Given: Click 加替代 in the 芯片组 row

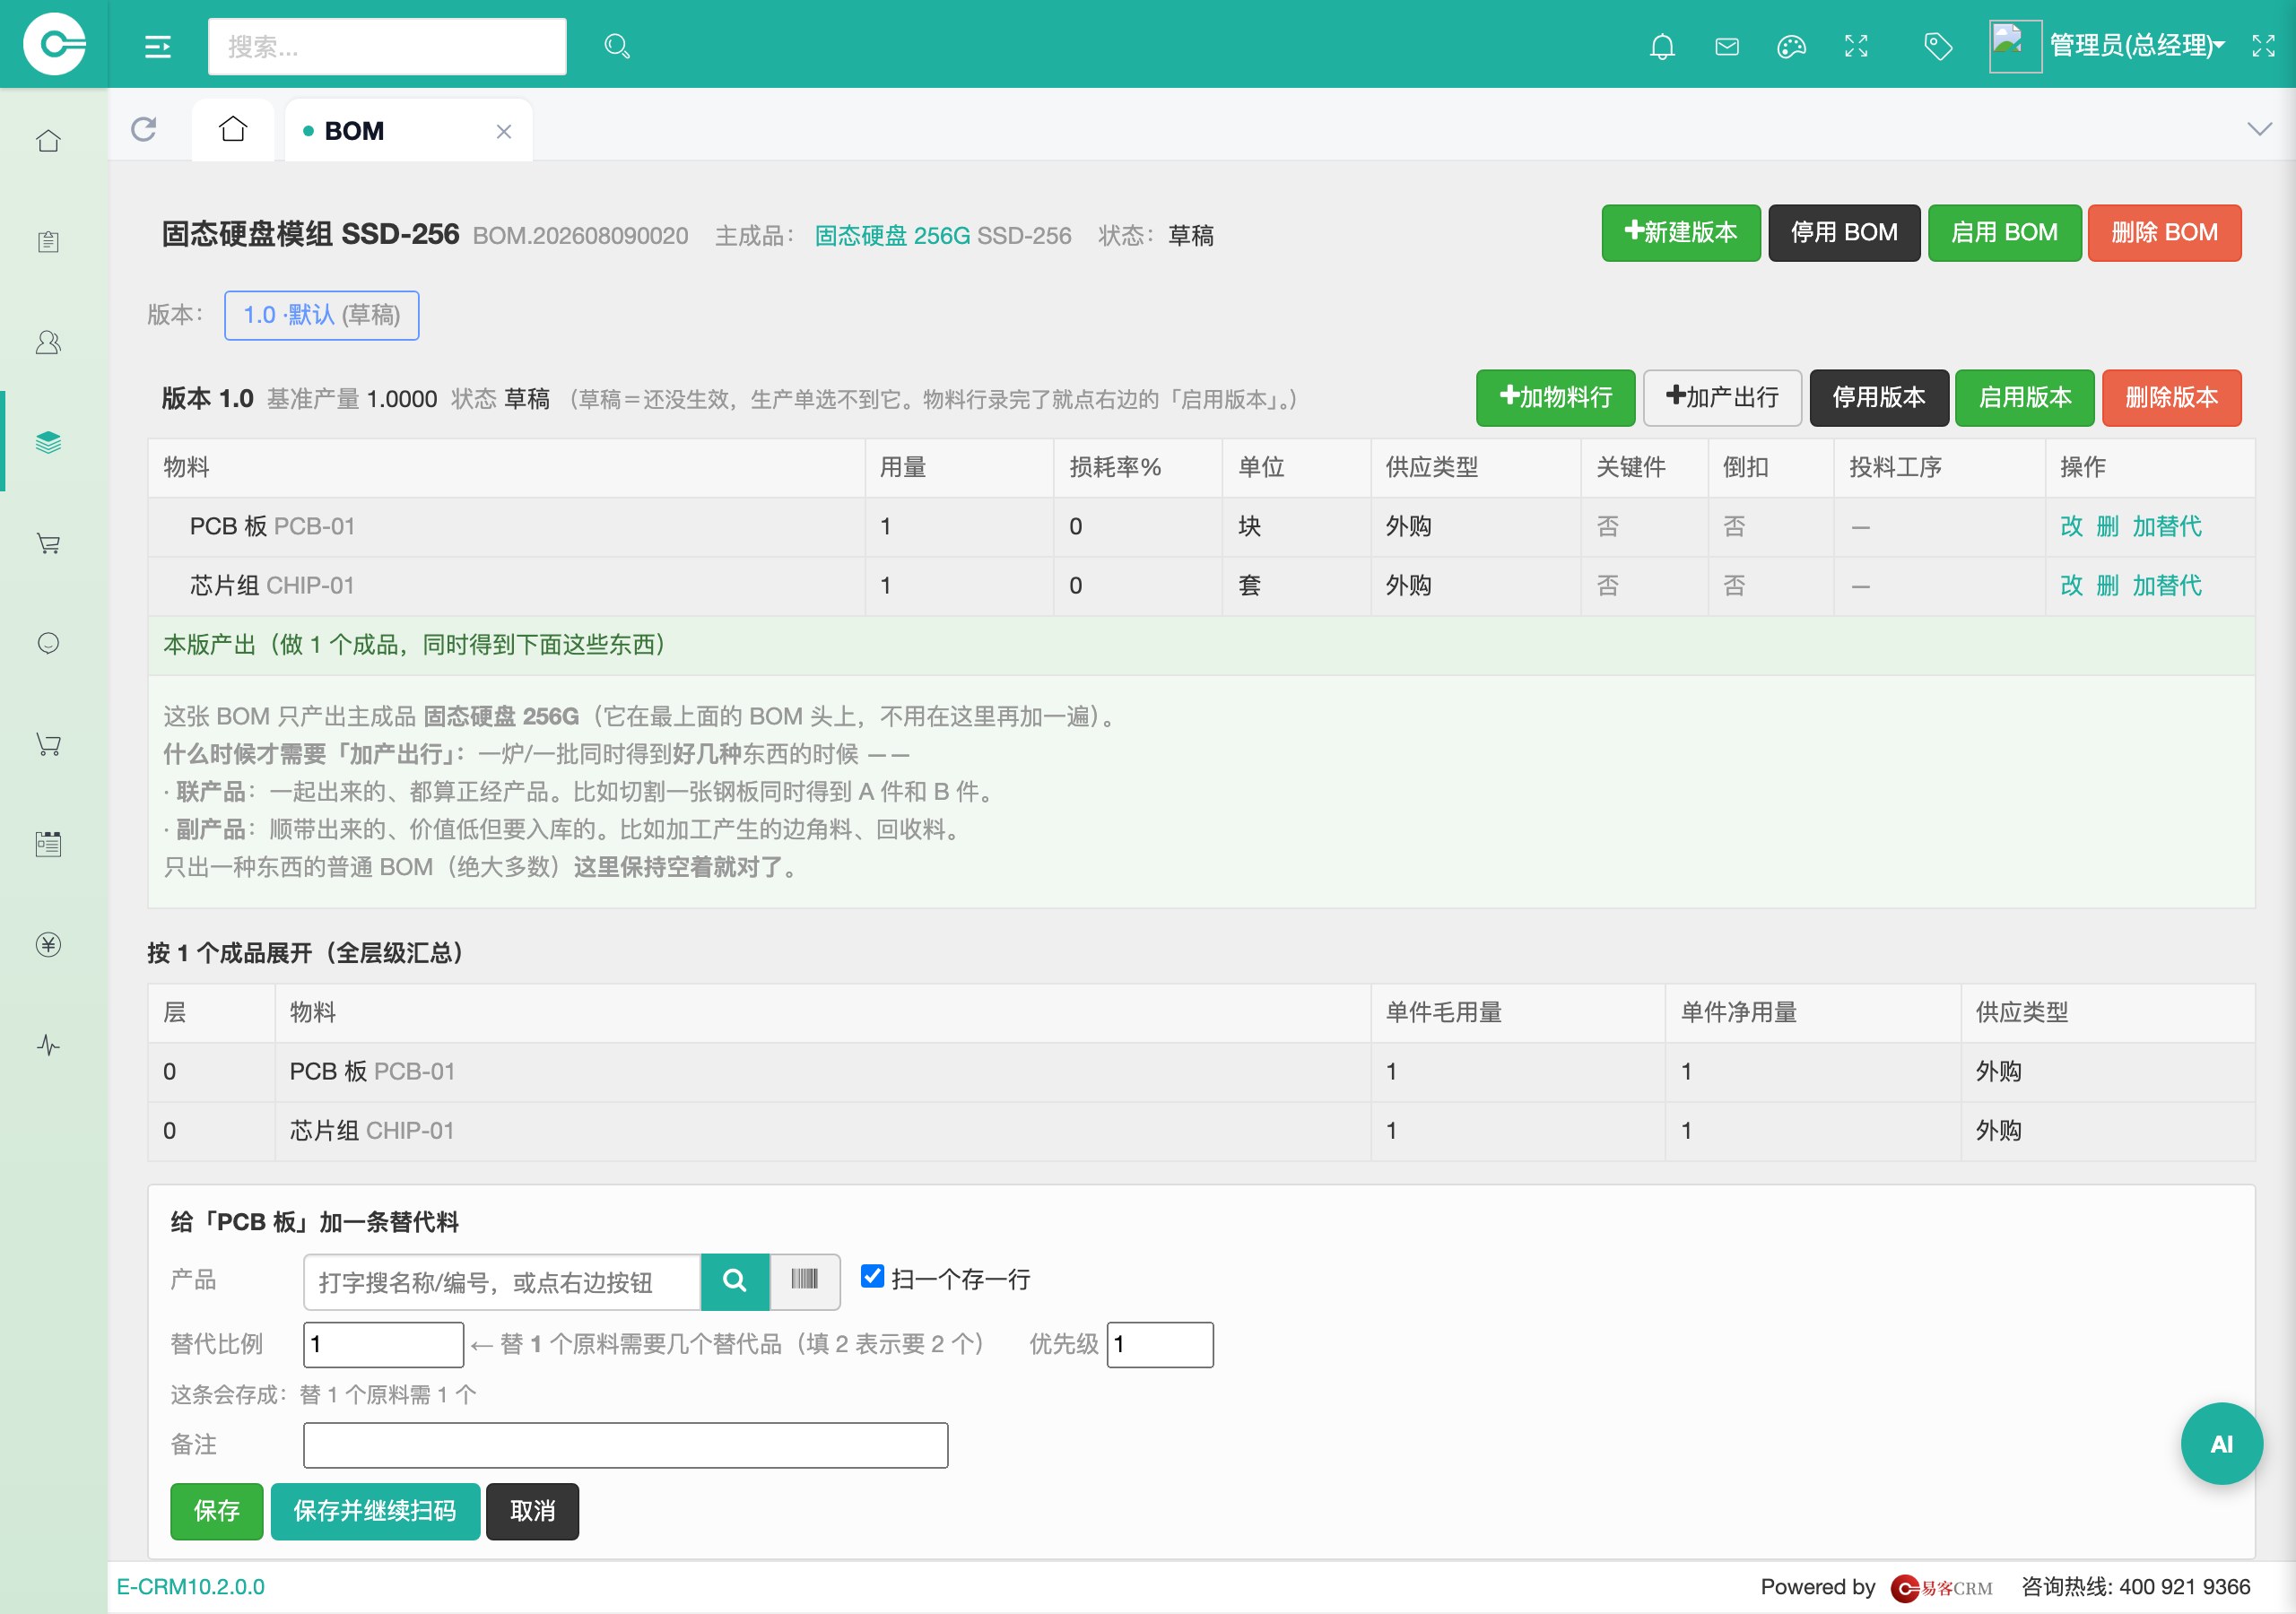Looking at the screenshot, I should coord(2166,585).
